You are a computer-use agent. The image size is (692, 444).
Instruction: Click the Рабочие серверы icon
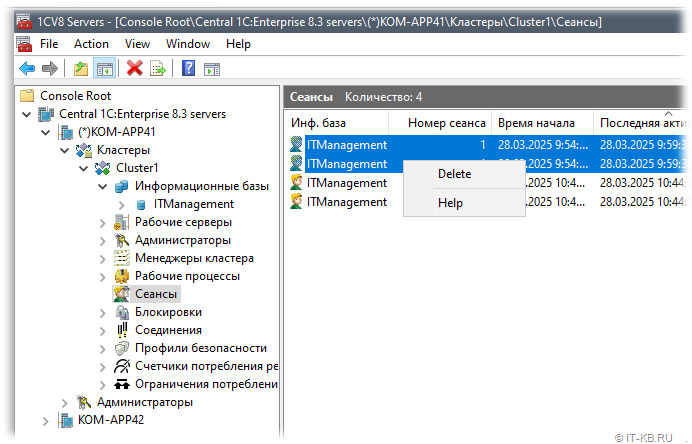[x=121, y=222]
